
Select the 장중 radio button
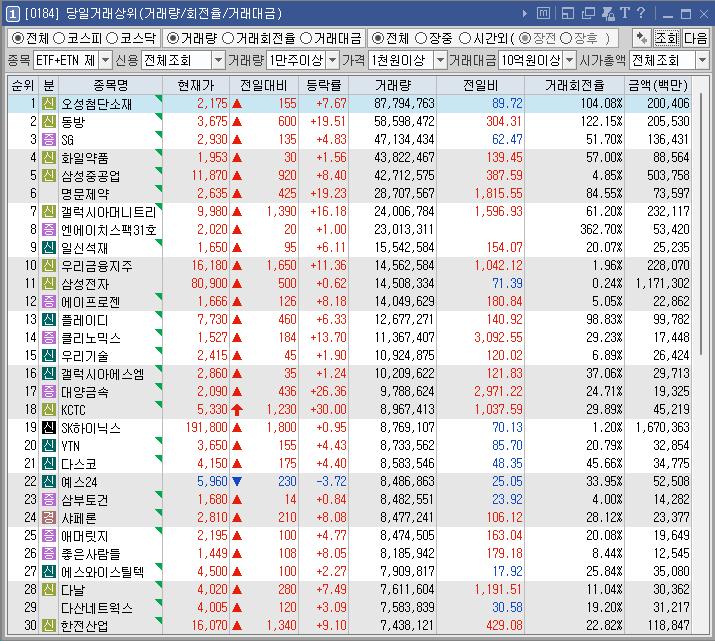(421, 38)
